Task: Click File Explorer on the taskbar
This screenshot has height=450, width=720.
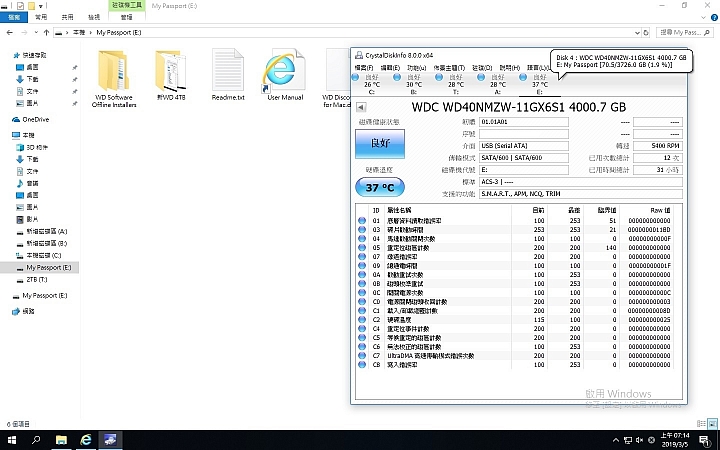Action: pyautogui.click(x=61, y=440)
